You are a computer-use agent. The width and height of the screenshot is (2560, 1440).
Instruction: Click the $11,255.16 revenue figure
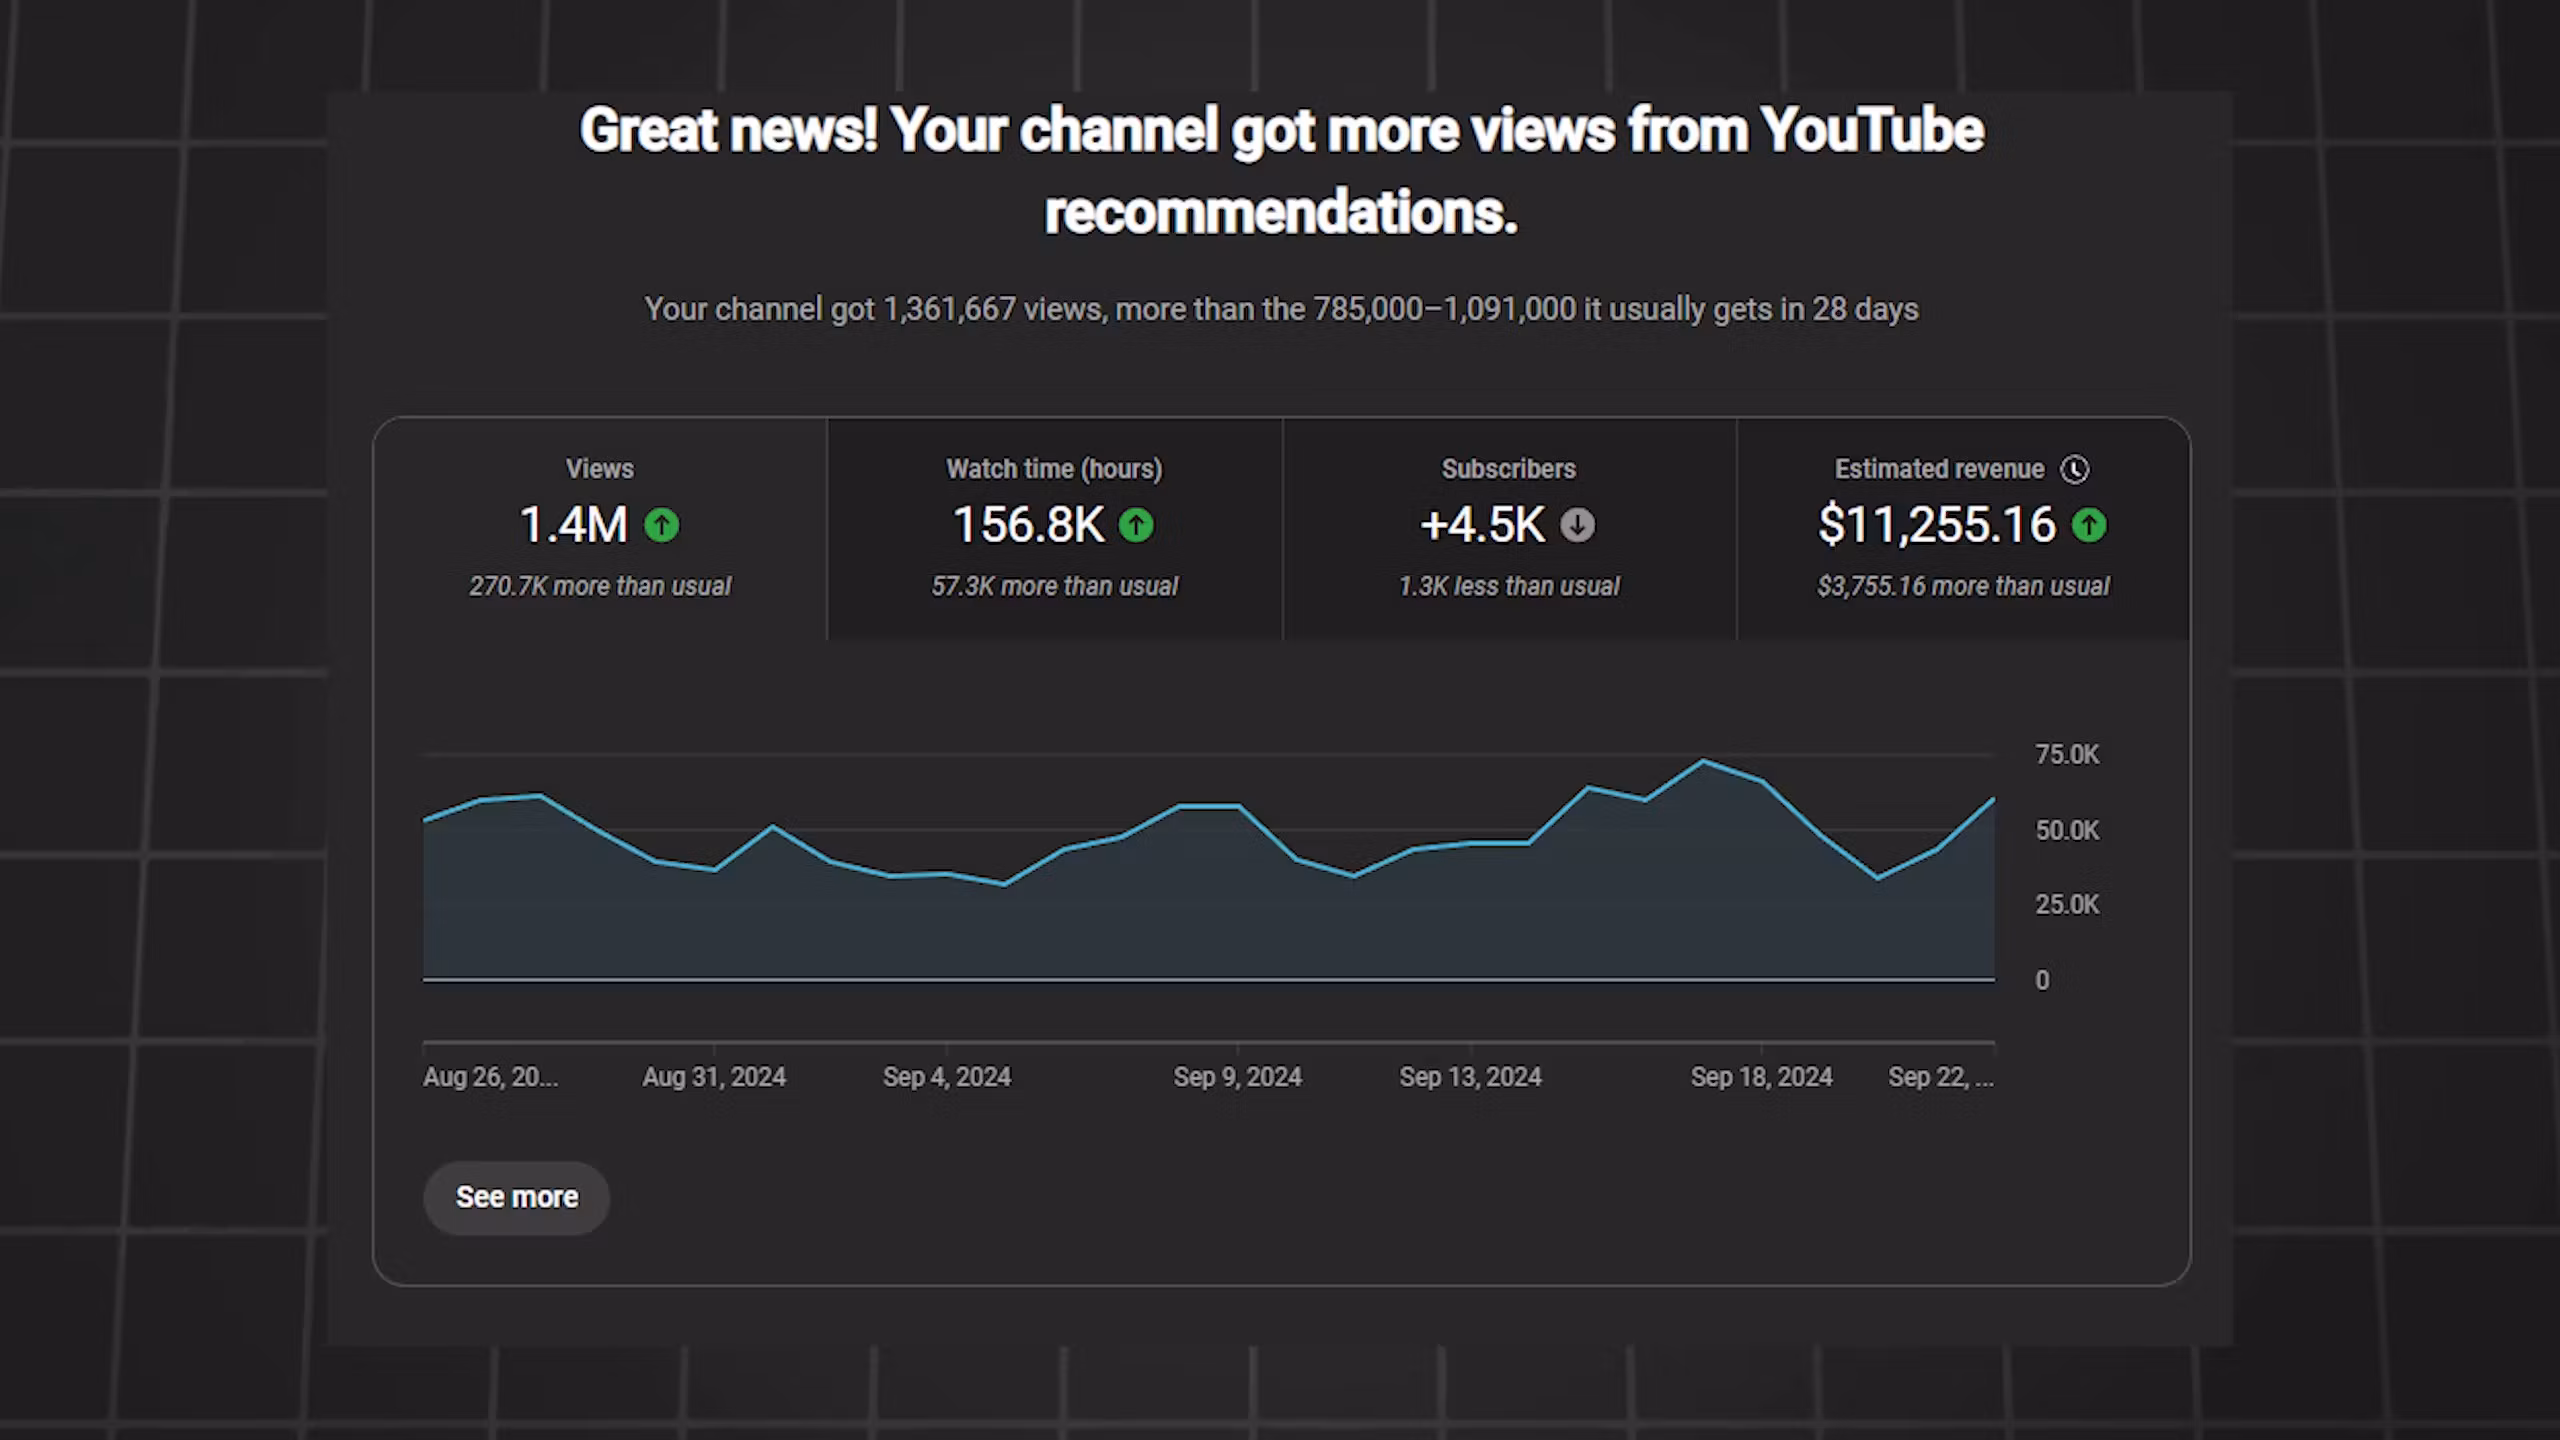coord(1936,525)
